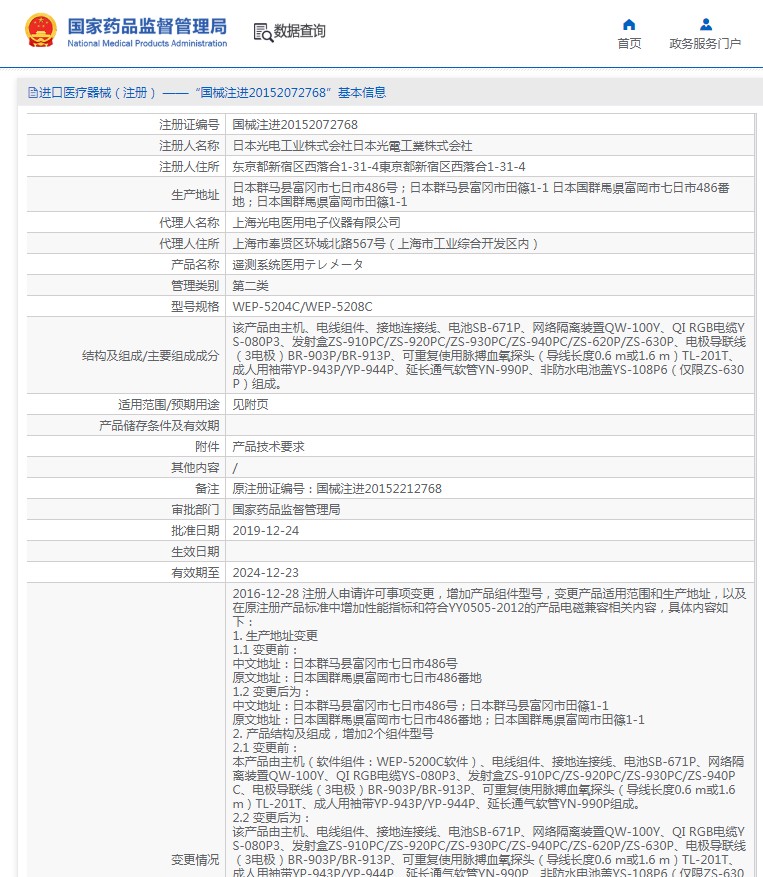This screenshot has width=763, height=877.
Task: Click the 政务服务门户 user icon
Action: tap(705, 25)
